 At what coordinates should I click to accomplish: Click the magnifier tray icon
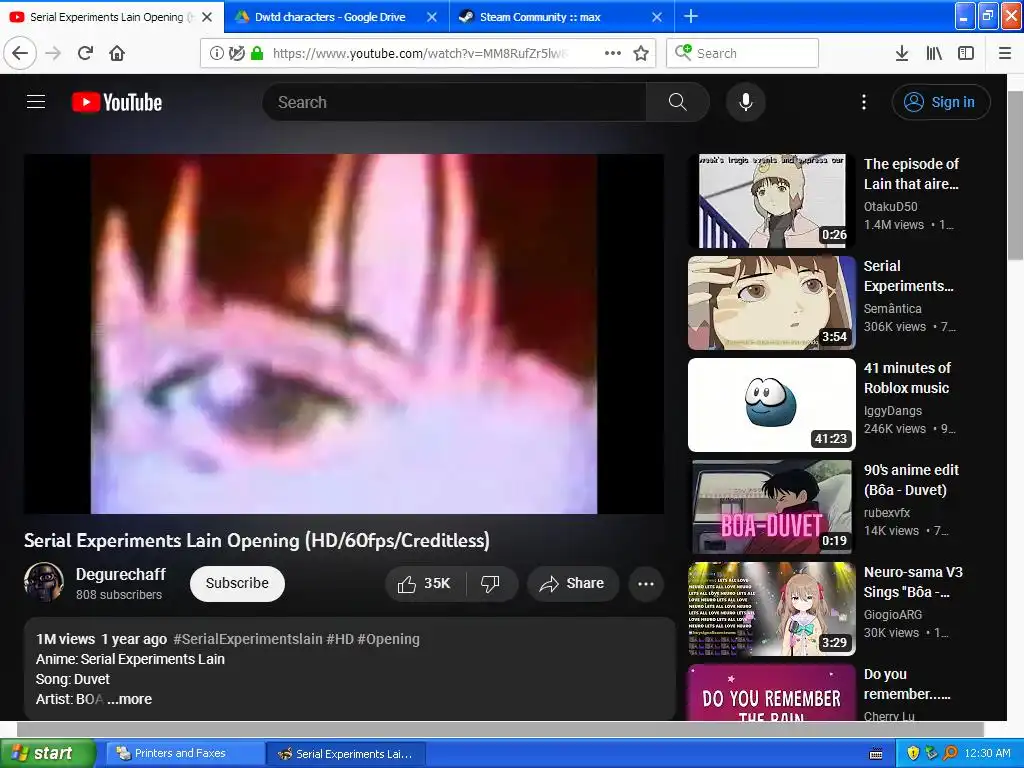click(x=951, y=754)
